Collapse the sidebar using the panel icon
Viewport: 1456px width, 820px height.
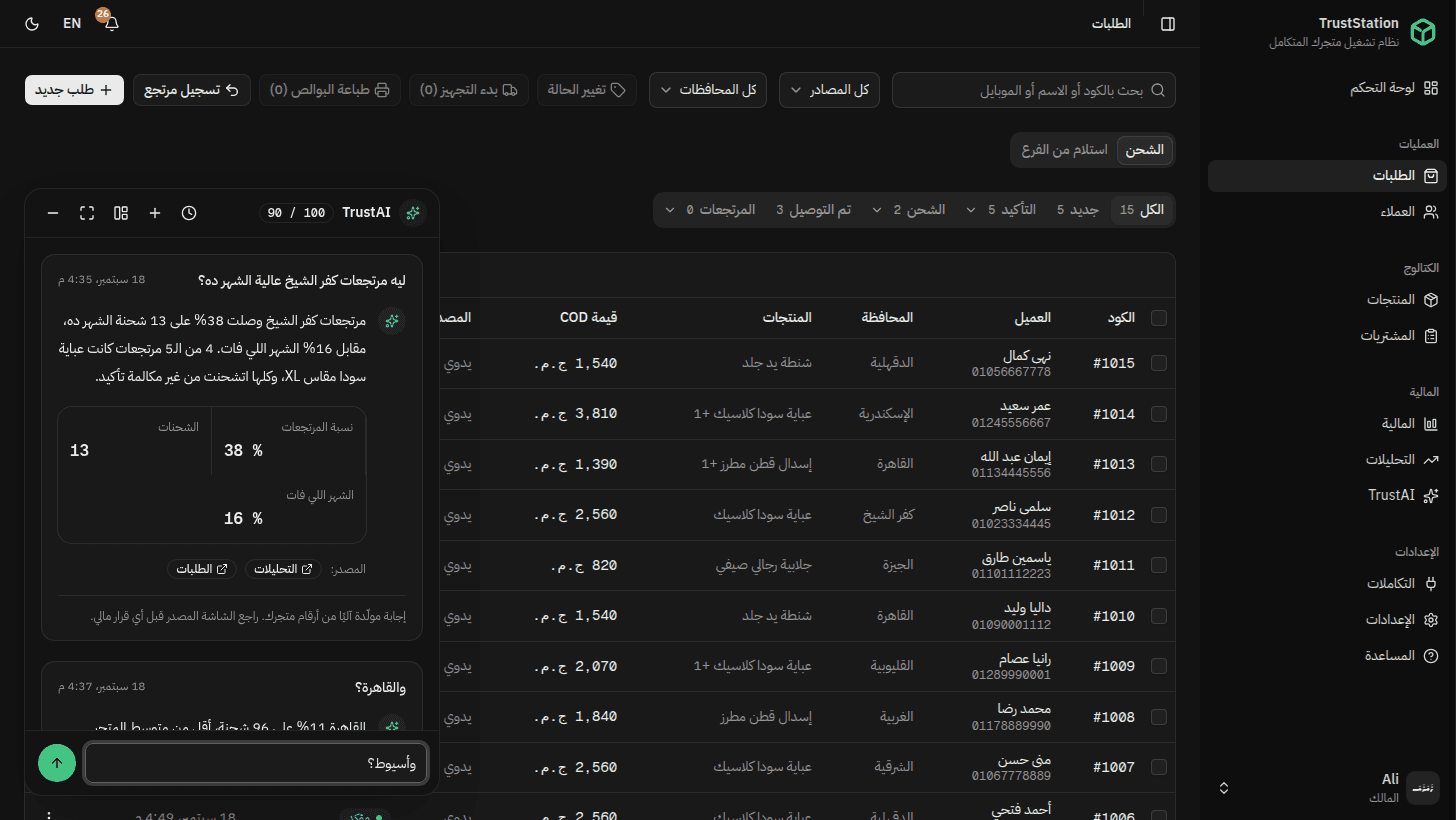[1168, 24]
